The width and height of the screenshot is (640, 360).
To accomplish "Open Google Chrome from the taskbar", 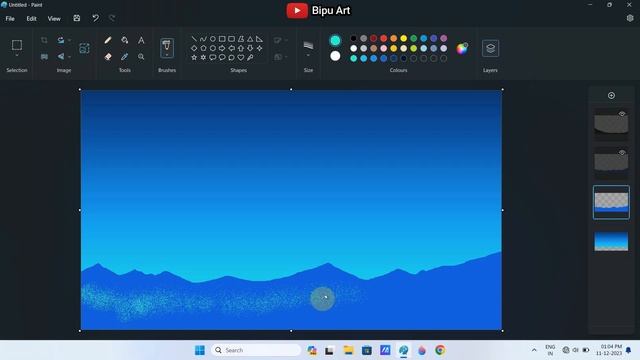I will 440,350.
